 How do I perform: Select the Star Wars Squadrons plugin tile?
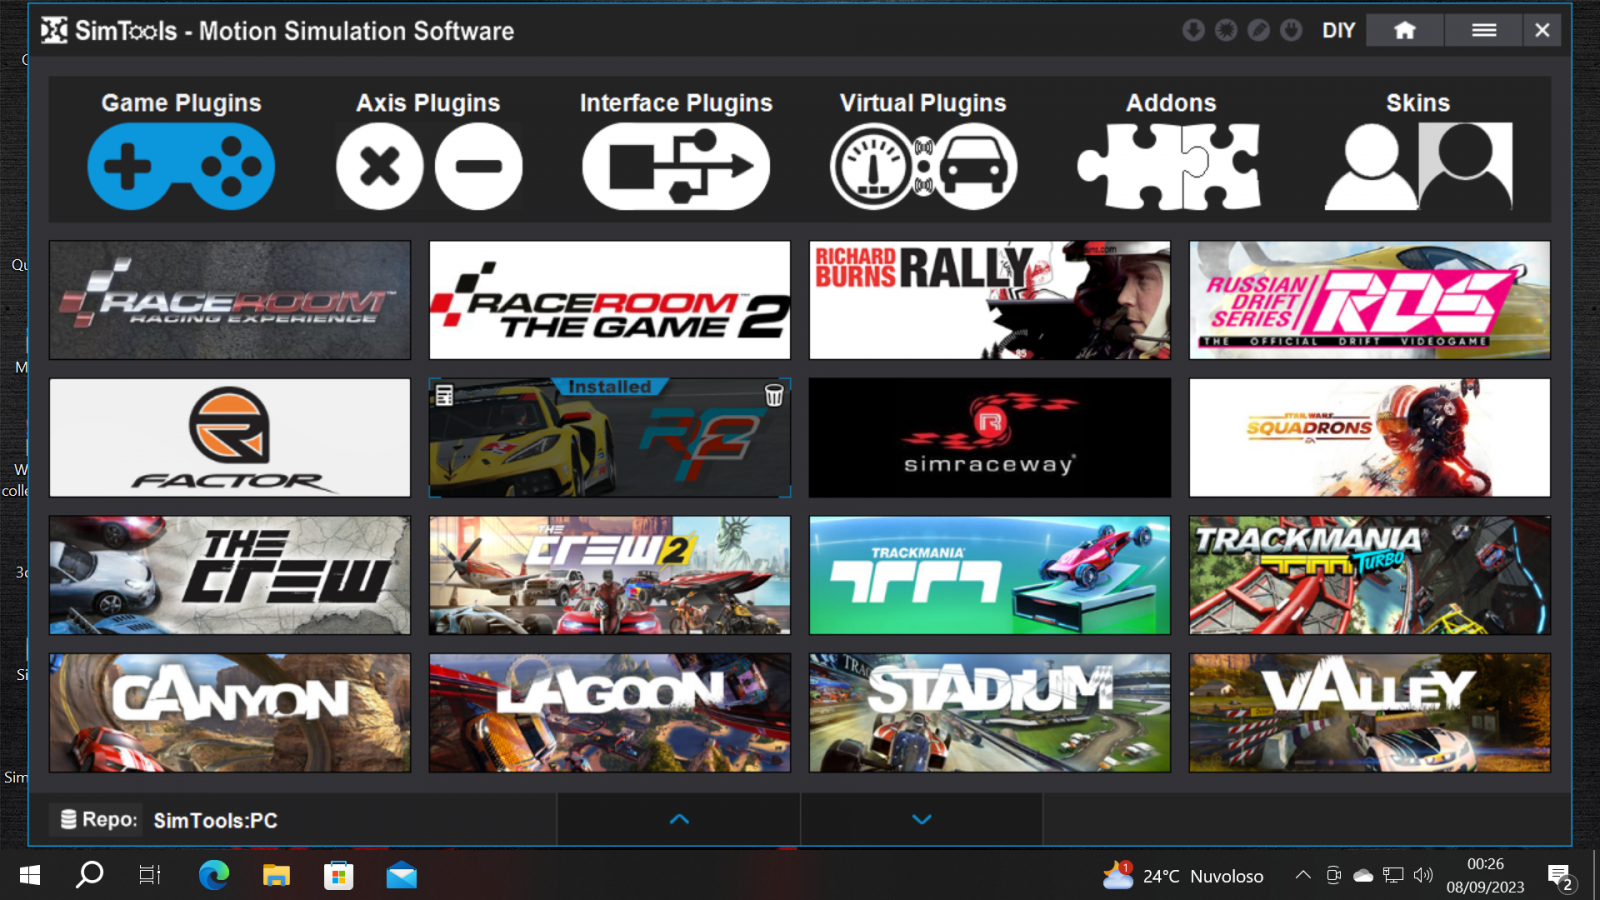pos(1370,437)
